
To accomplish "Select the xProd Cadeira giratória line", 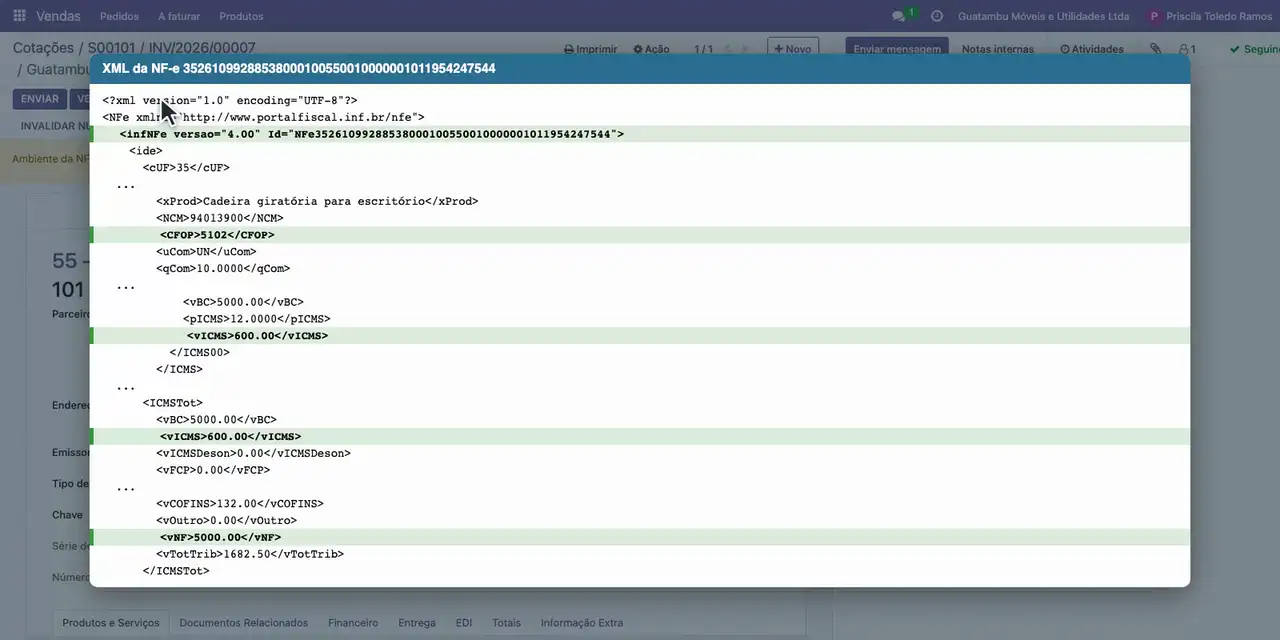I will point(317,201).
